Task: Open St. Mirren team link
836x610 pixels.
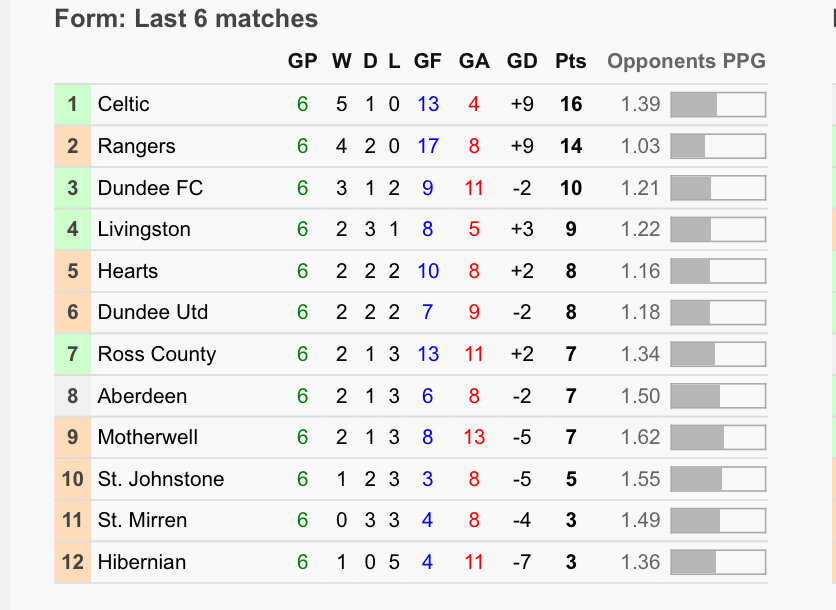Action: 142,520
